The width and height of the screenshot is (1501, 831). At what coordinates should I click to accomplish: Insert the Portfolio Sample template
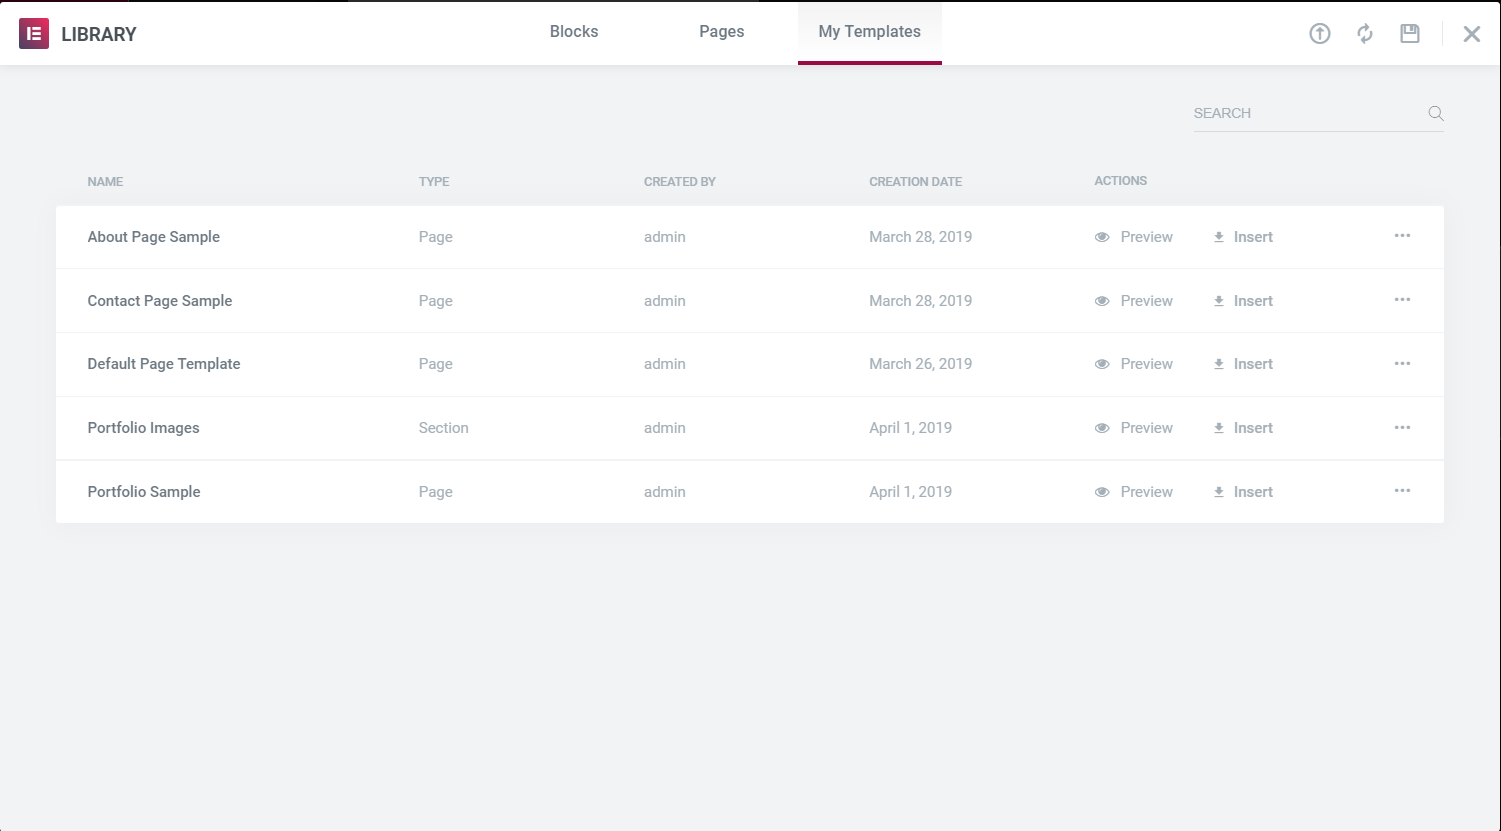coord(1243,492)
